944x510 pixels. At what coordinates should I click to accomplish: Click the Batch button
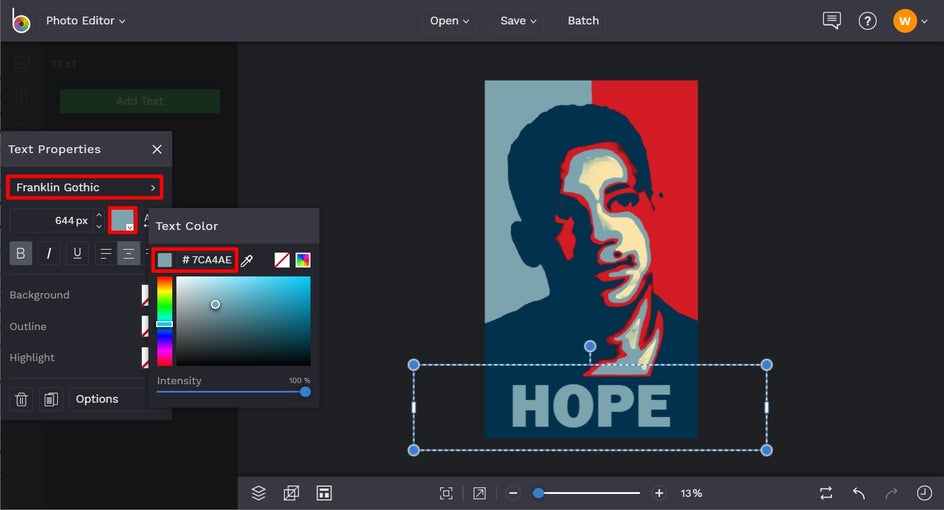click(x=583, y=20)
